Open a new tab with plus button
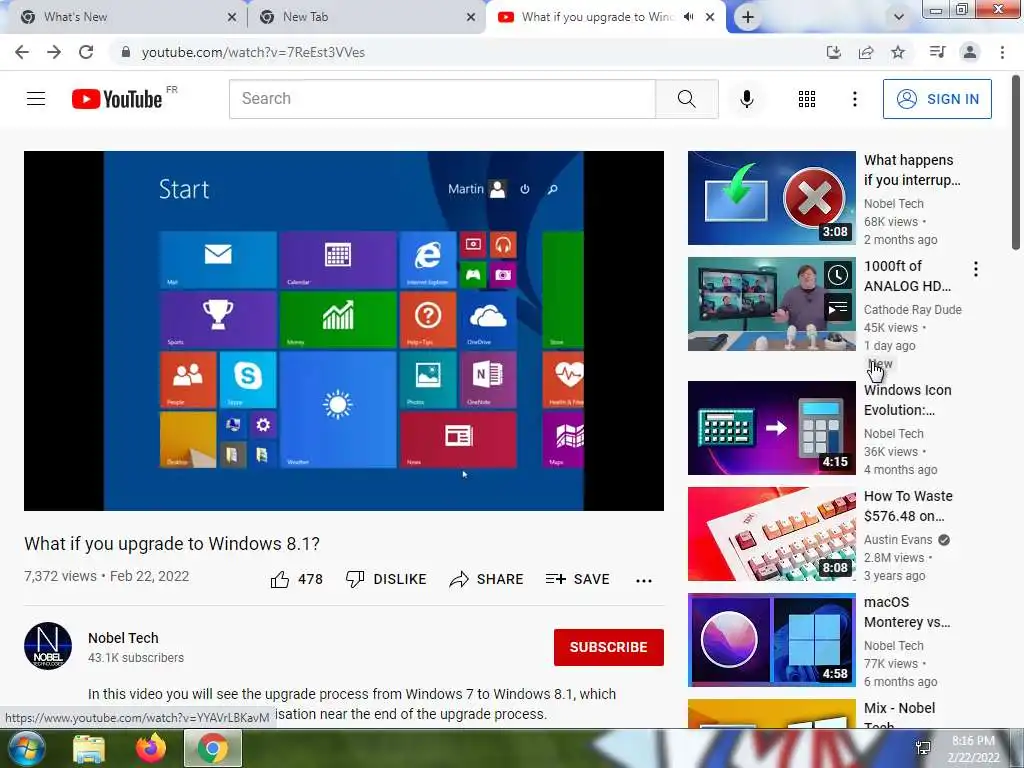 748,17
